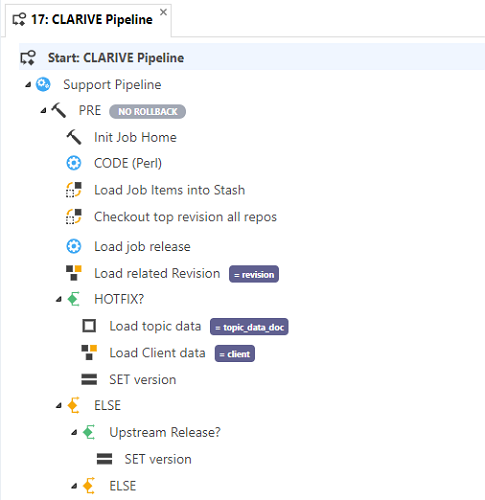Click the Load Job Items into Stash icon
The width and height of the screenshot is (485, 500).
point(74,190)
